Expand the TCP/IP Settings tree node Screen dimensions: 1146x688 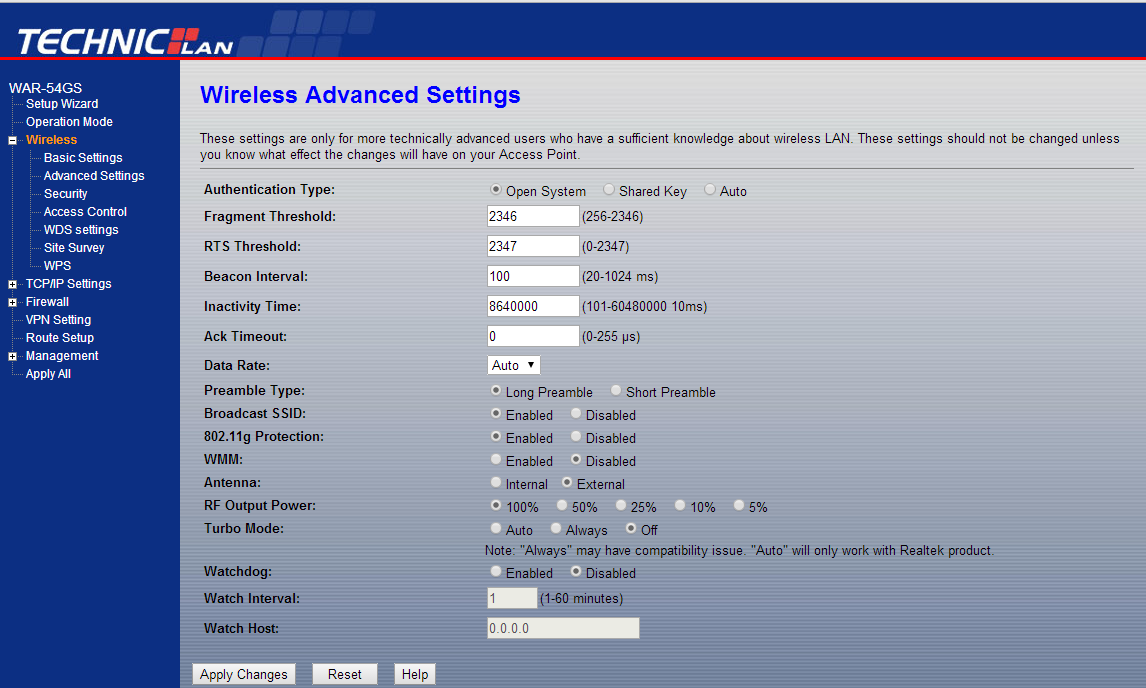pos(12,284)
